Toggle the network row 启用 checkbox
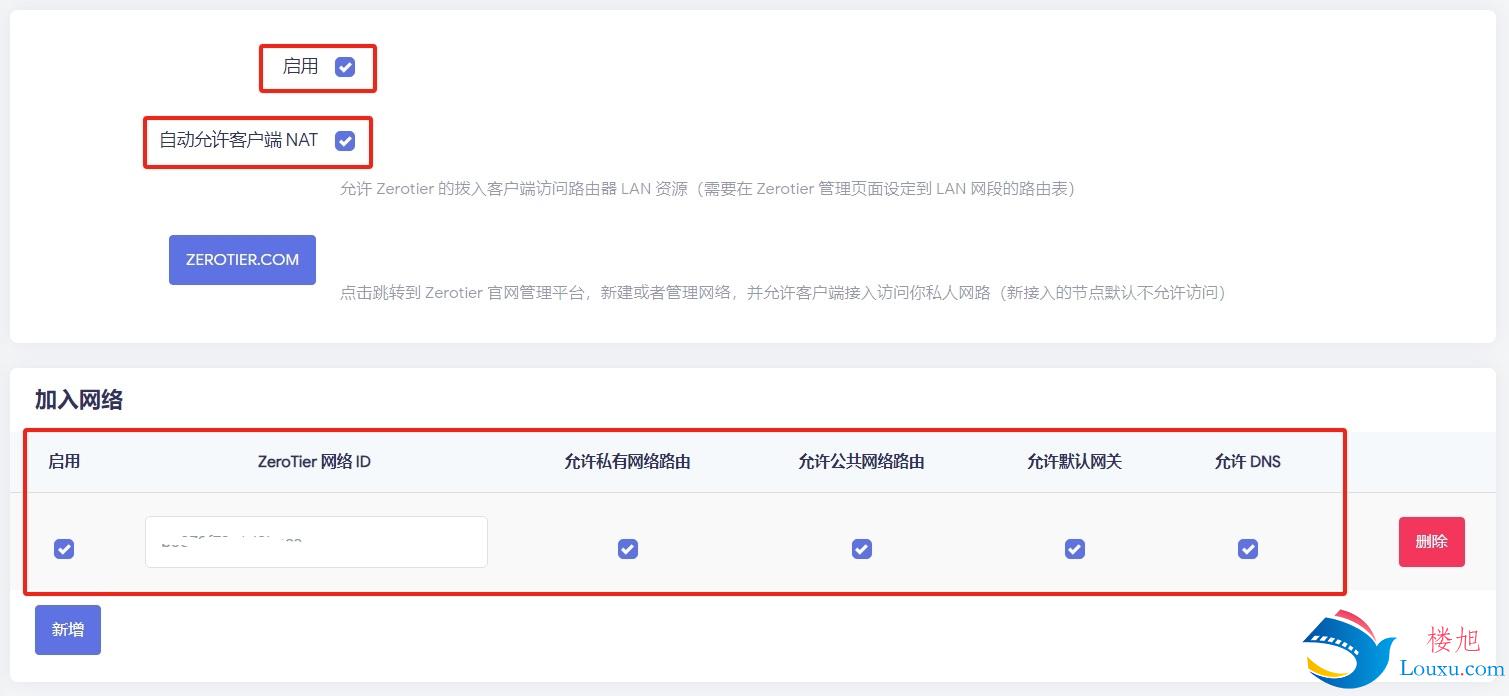The height and width of the screenshot is (696, 1509). 64,549
